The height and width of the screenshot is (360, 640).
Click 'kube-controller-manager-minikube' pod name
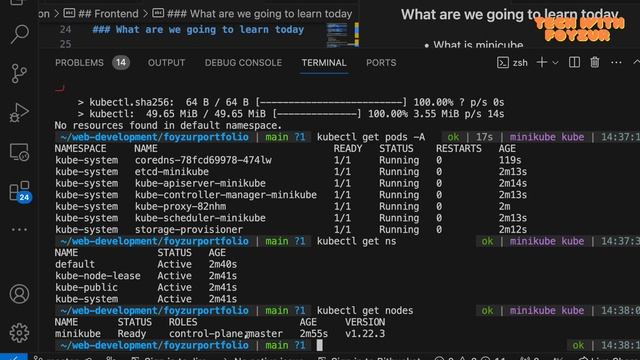click(226, 195)
